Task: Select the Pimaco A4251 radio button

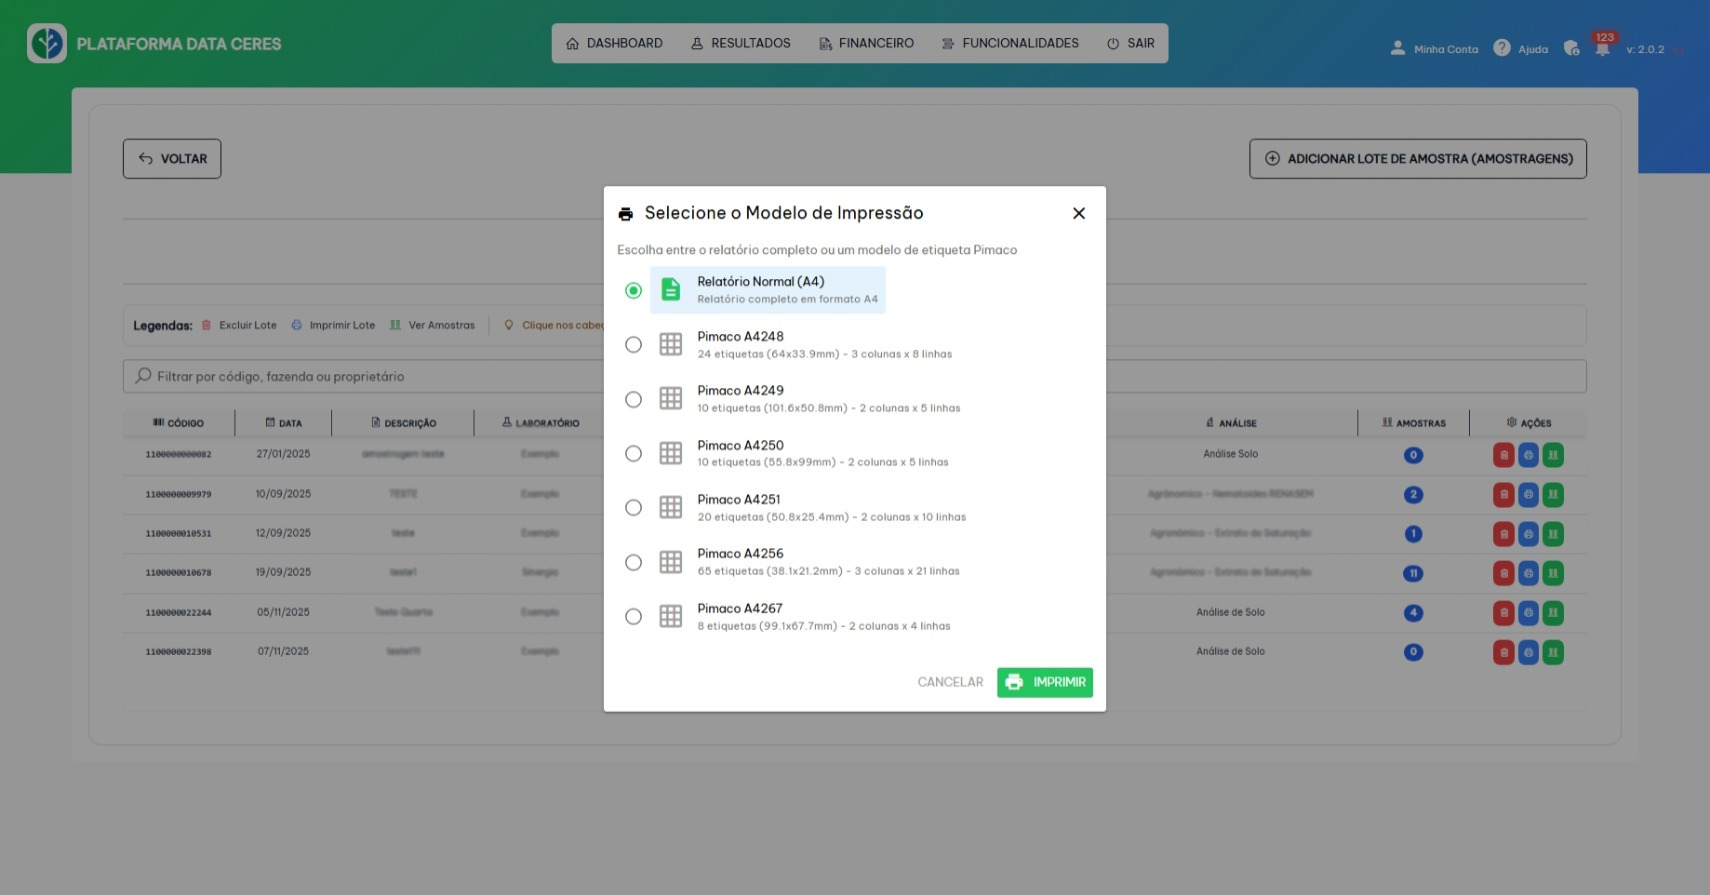Action: 633,508
